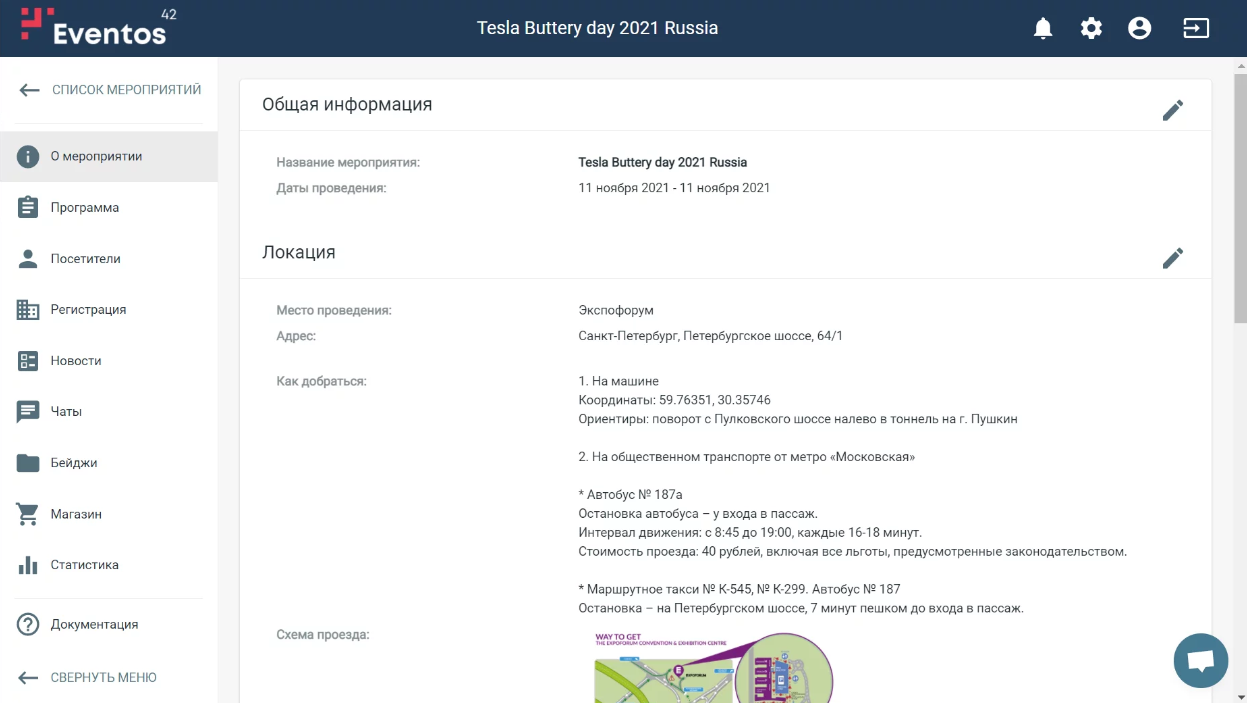The image size is (1247, 703).
Task: Click the logout exit icon
Action: [1196, 28]
